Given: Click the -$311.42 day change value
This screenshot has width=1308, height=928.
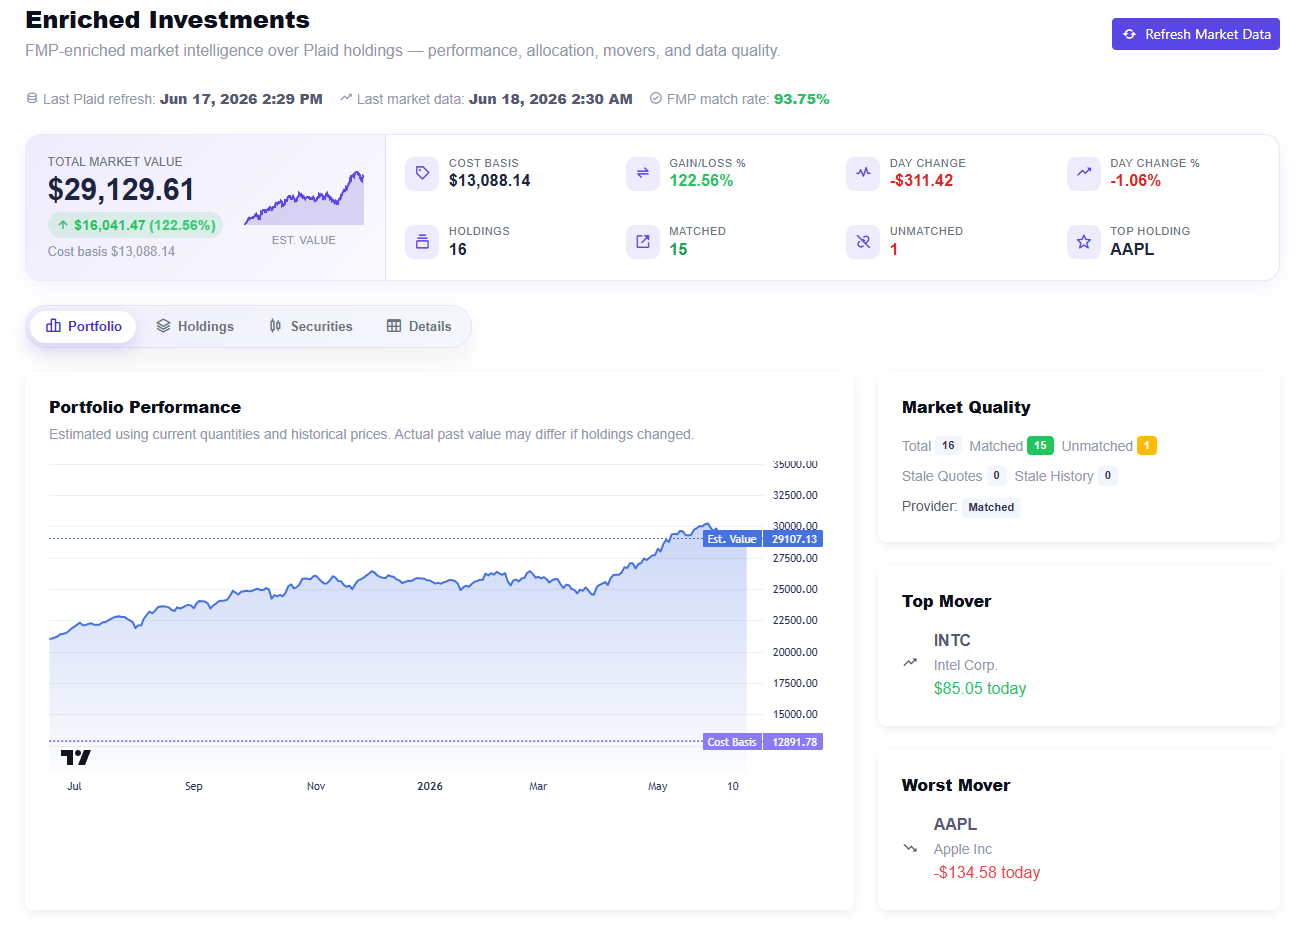Looking at the screenshot, I should tap(922, 181).
